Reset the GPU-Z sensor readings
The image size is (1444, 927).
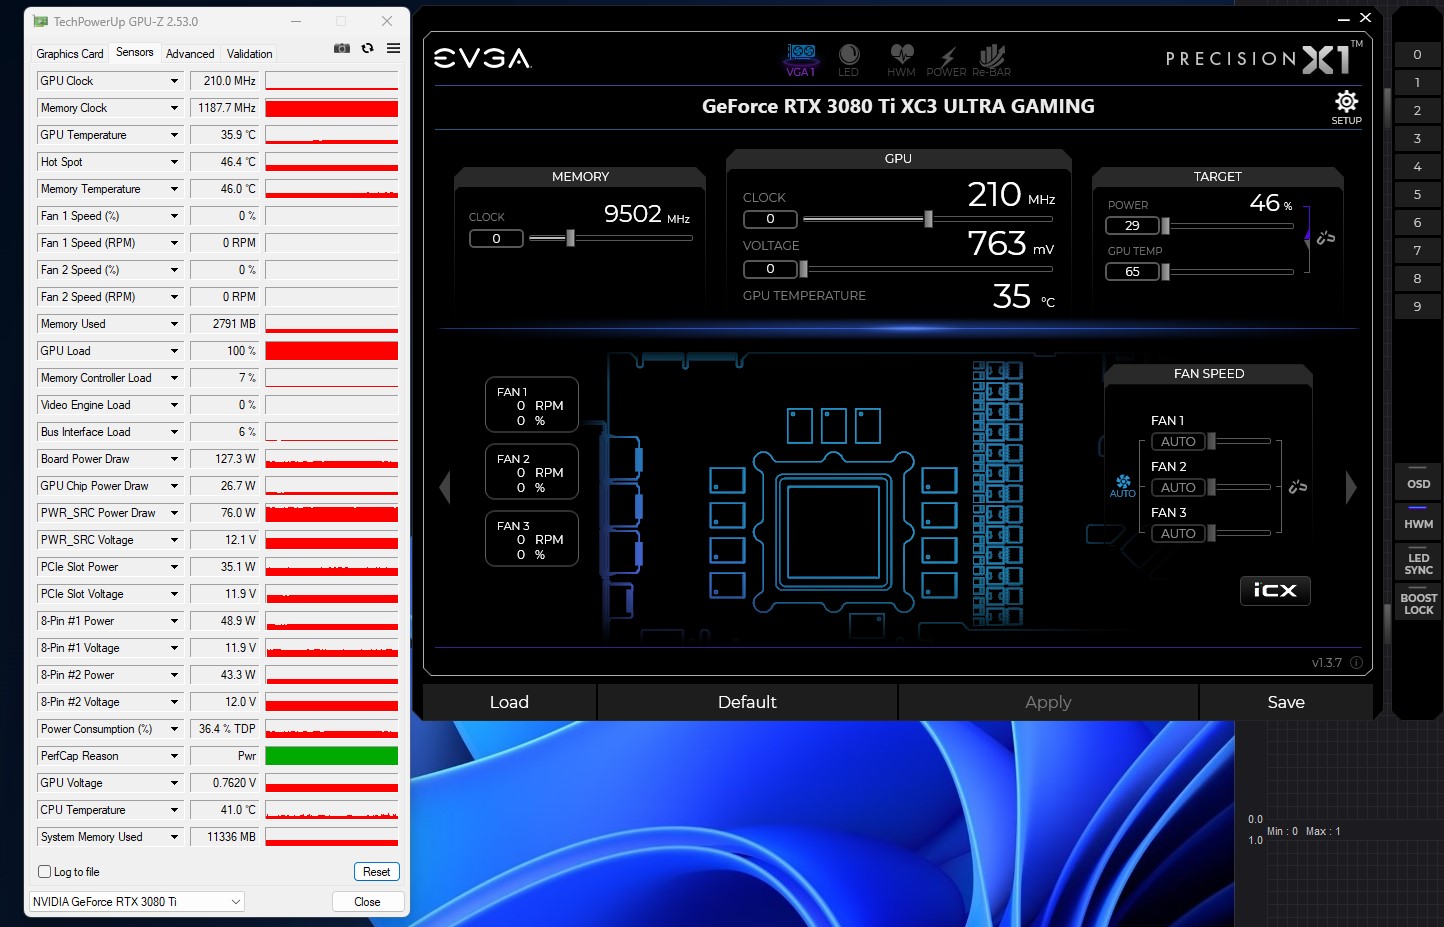[377, 872]
